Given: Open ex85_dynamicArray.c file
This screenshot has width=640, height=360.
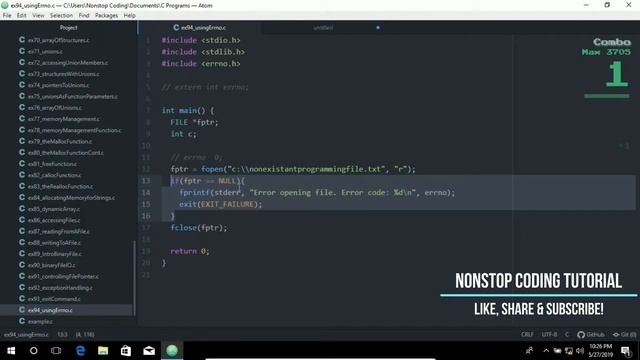Looking at the screenshot, I should 54,209.
